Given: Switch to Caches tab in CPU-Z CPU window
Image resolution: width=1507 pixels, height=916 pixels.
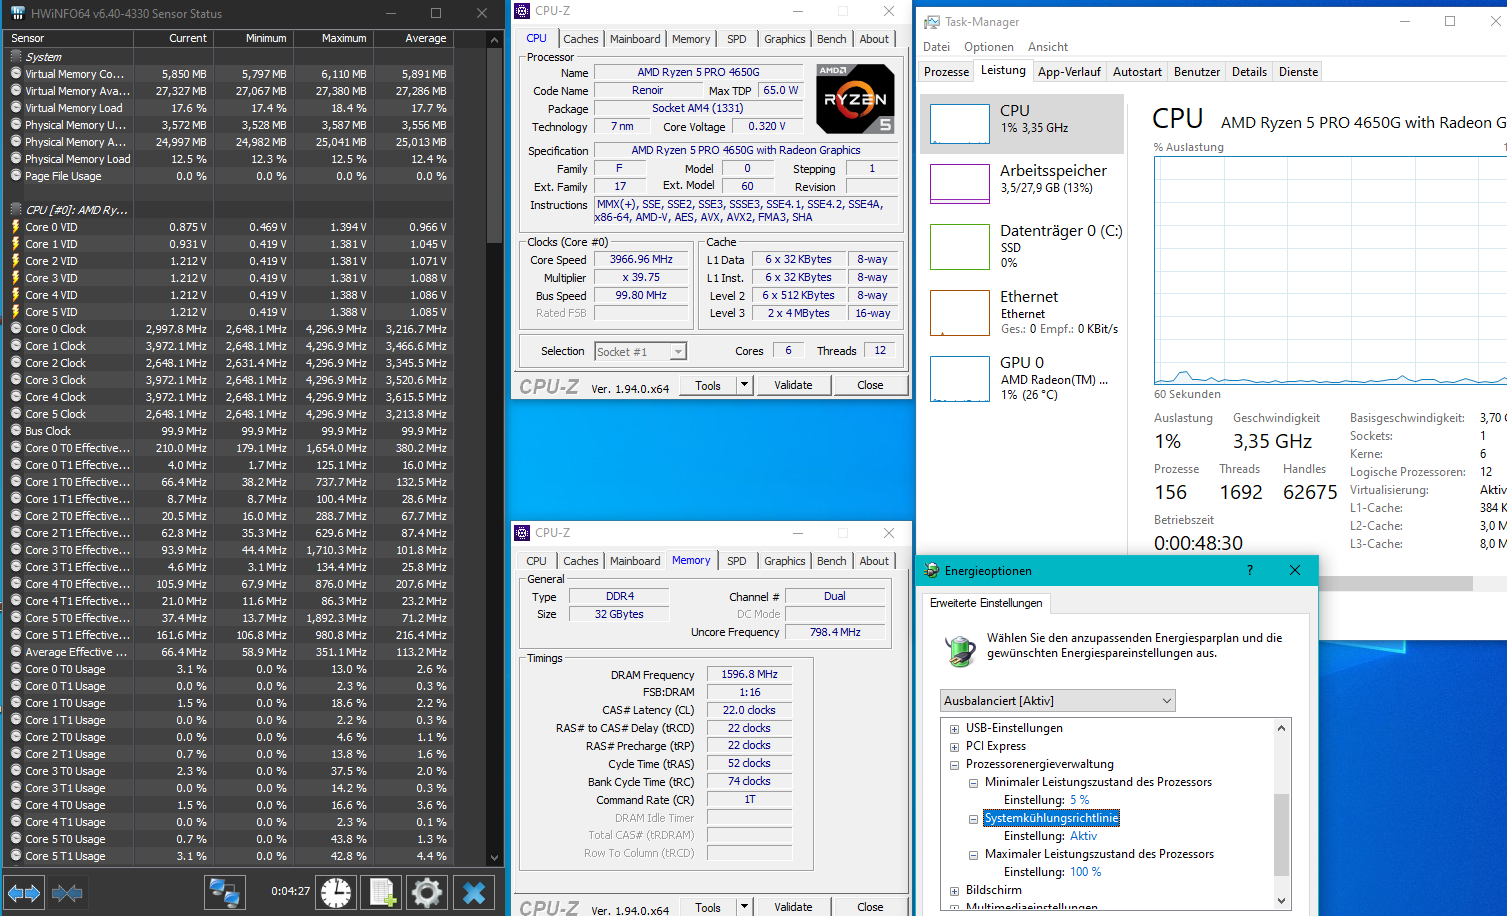Looking at the screenshot, I should 581,39.
